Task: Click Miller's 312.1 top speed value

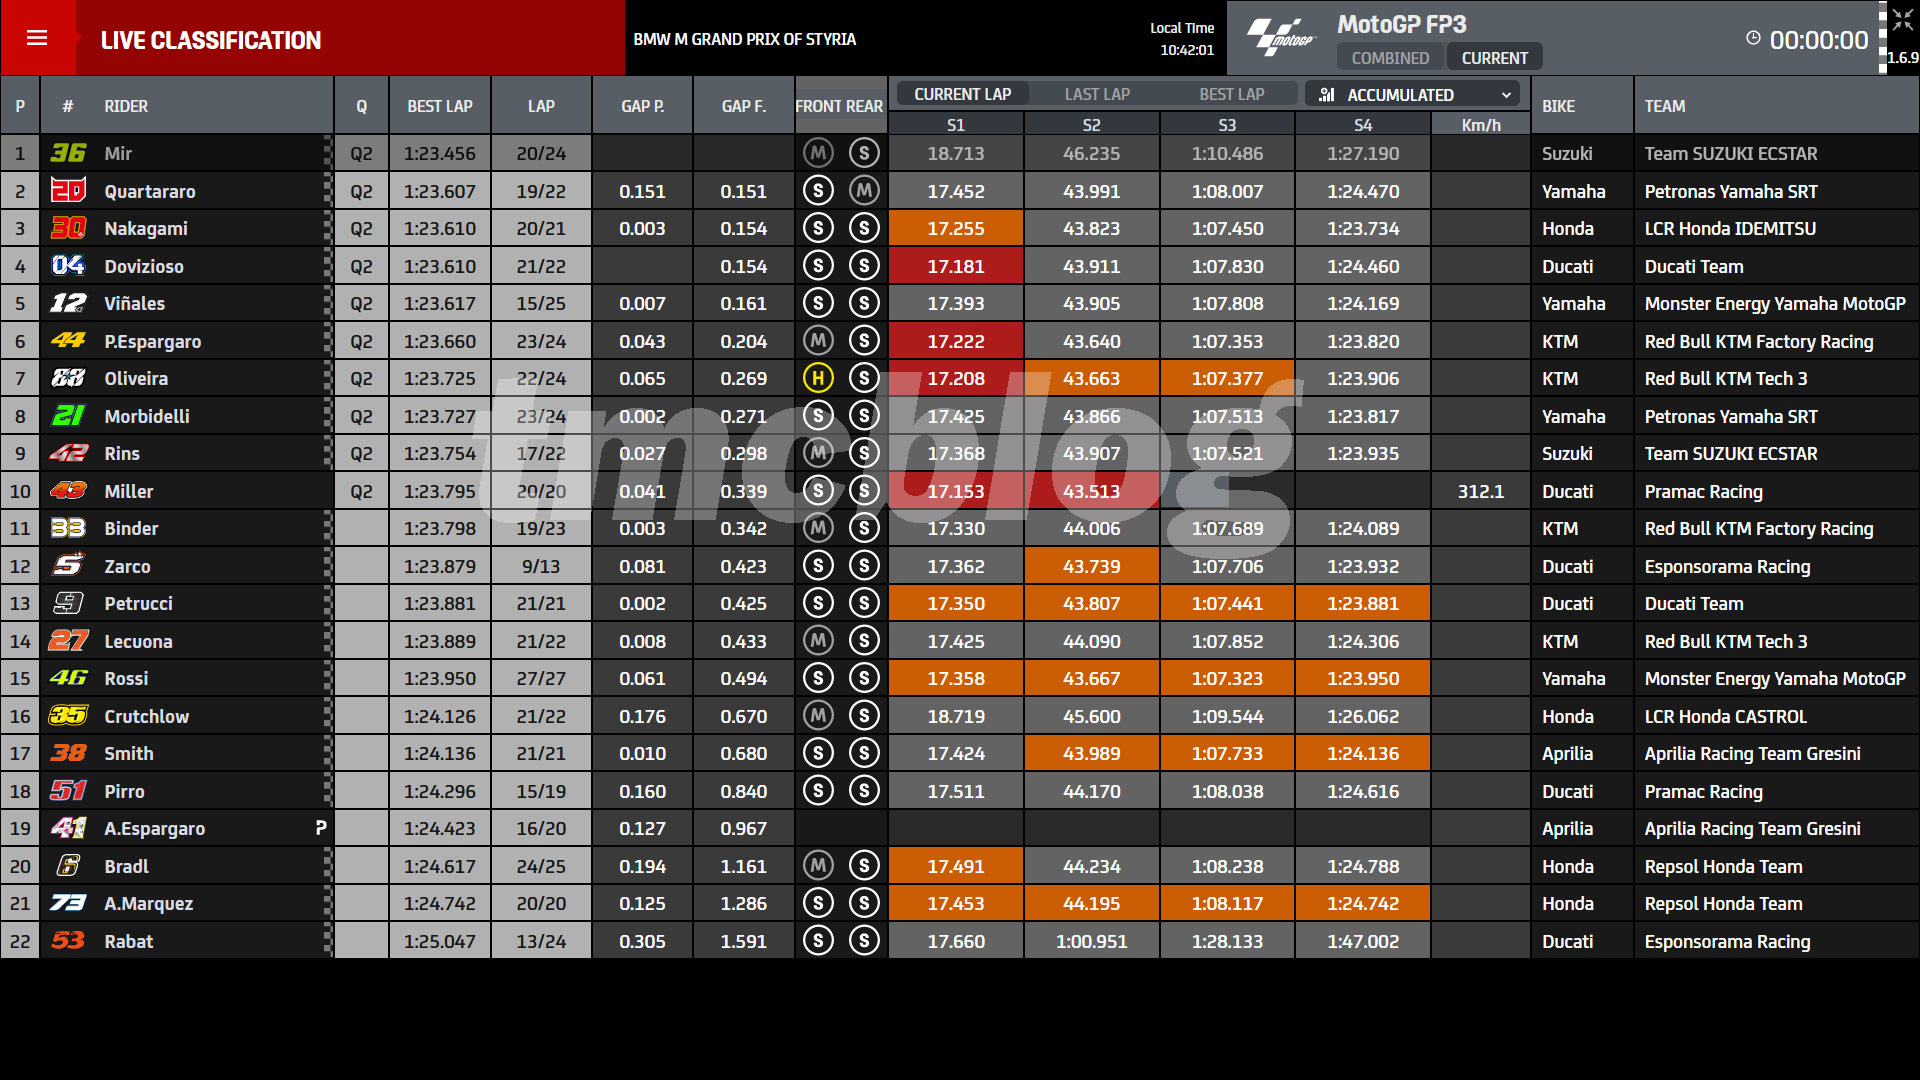Action: tap(1481, 491)
